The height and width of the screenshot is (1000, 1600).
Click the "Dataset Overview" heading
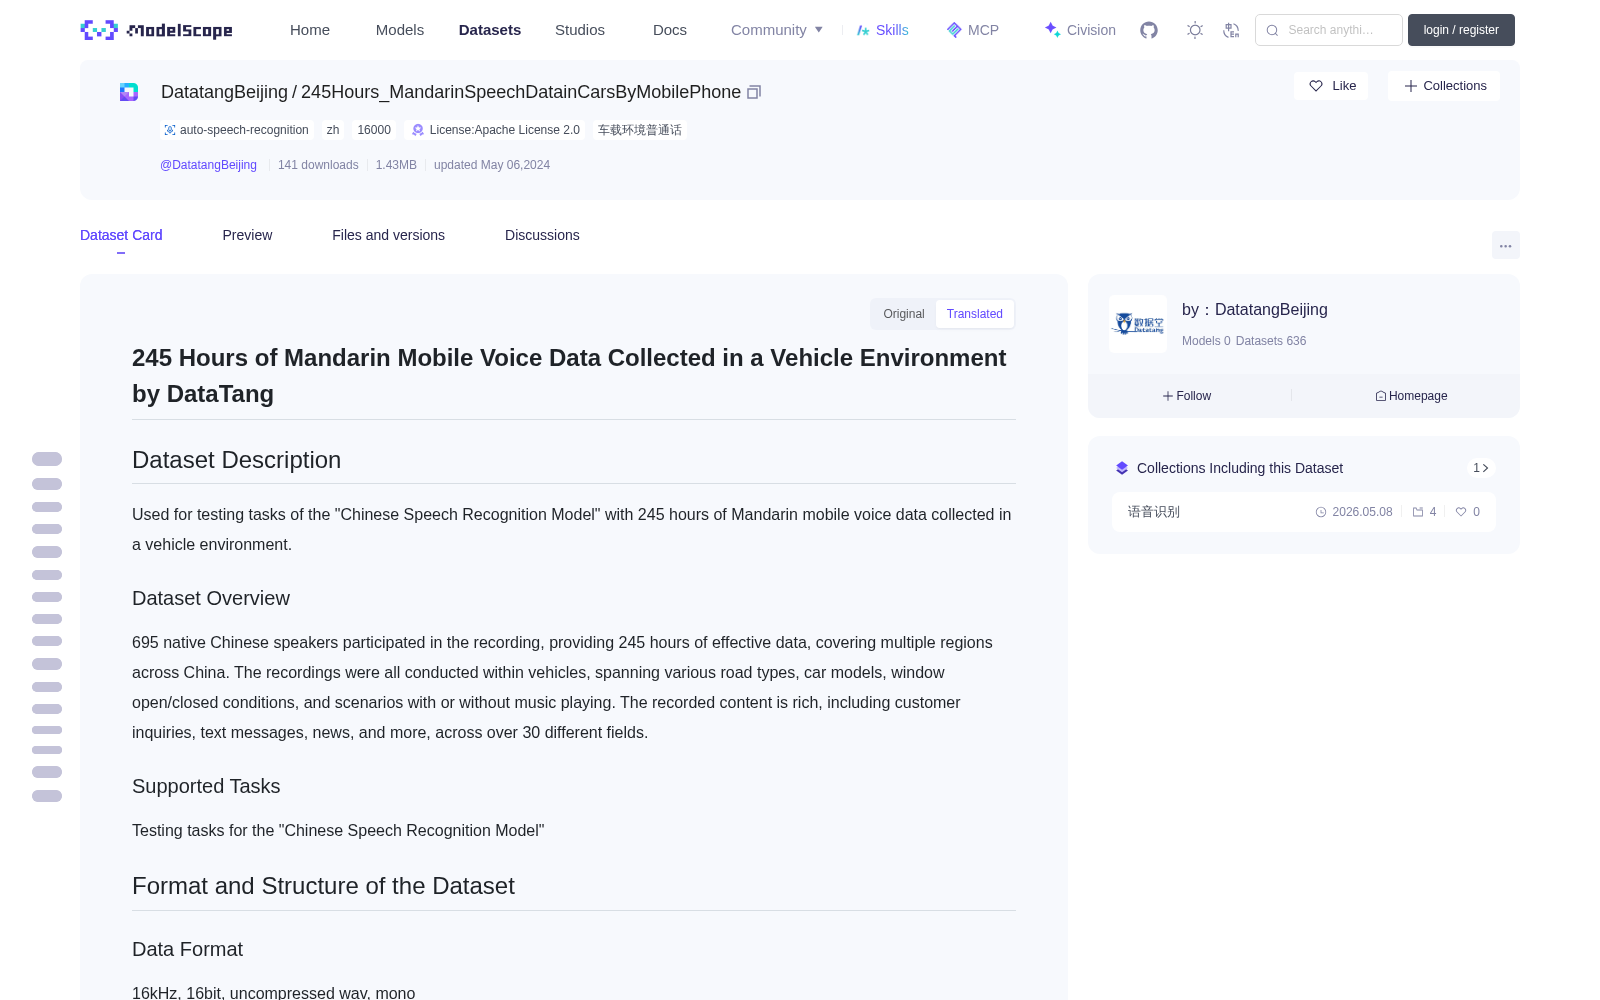pos(211,598)
